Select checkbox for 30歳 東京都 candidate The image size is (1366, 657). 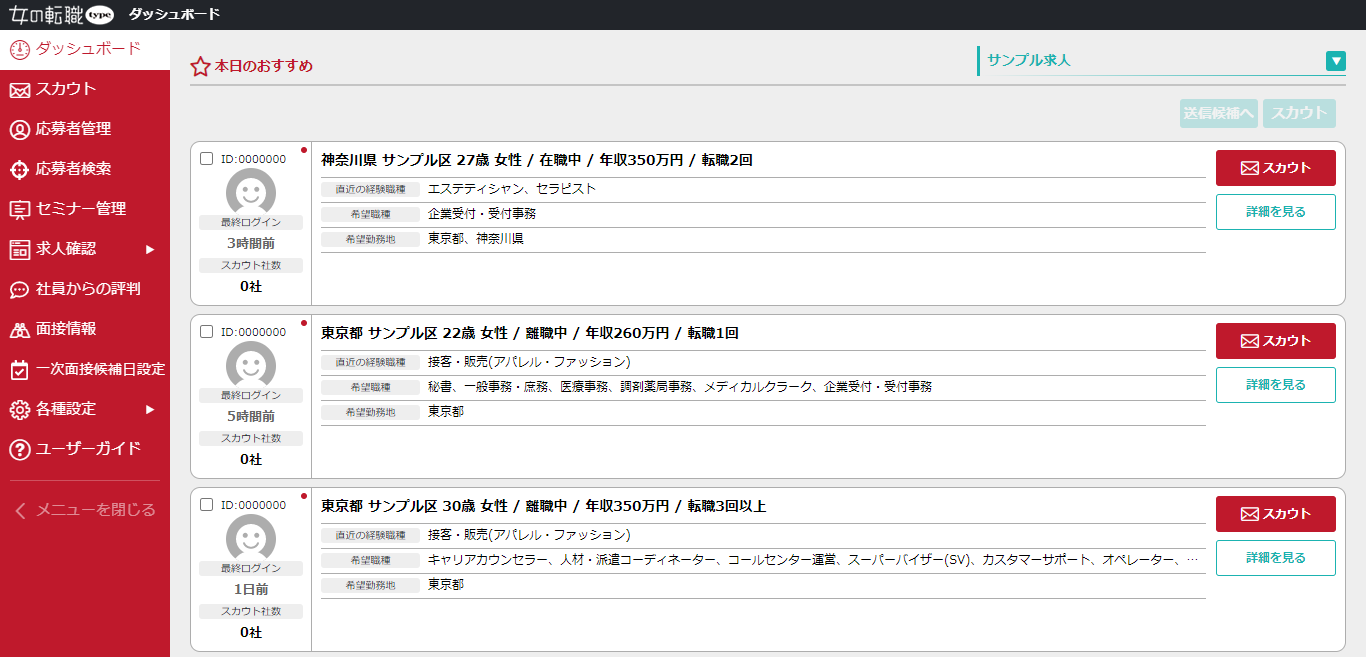click(x=206, y=504)
